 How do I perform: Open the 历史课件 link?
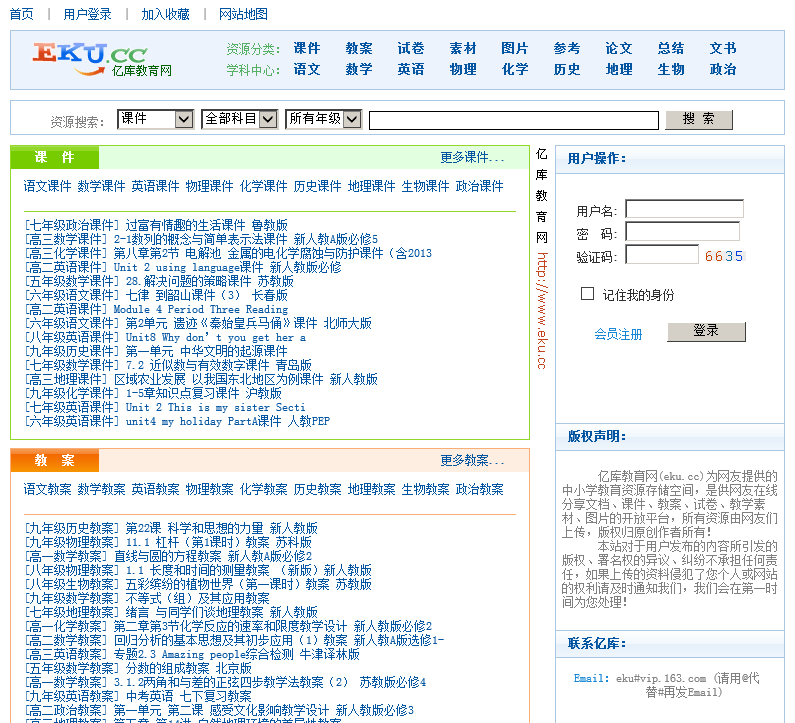click(x=317, y=186)
